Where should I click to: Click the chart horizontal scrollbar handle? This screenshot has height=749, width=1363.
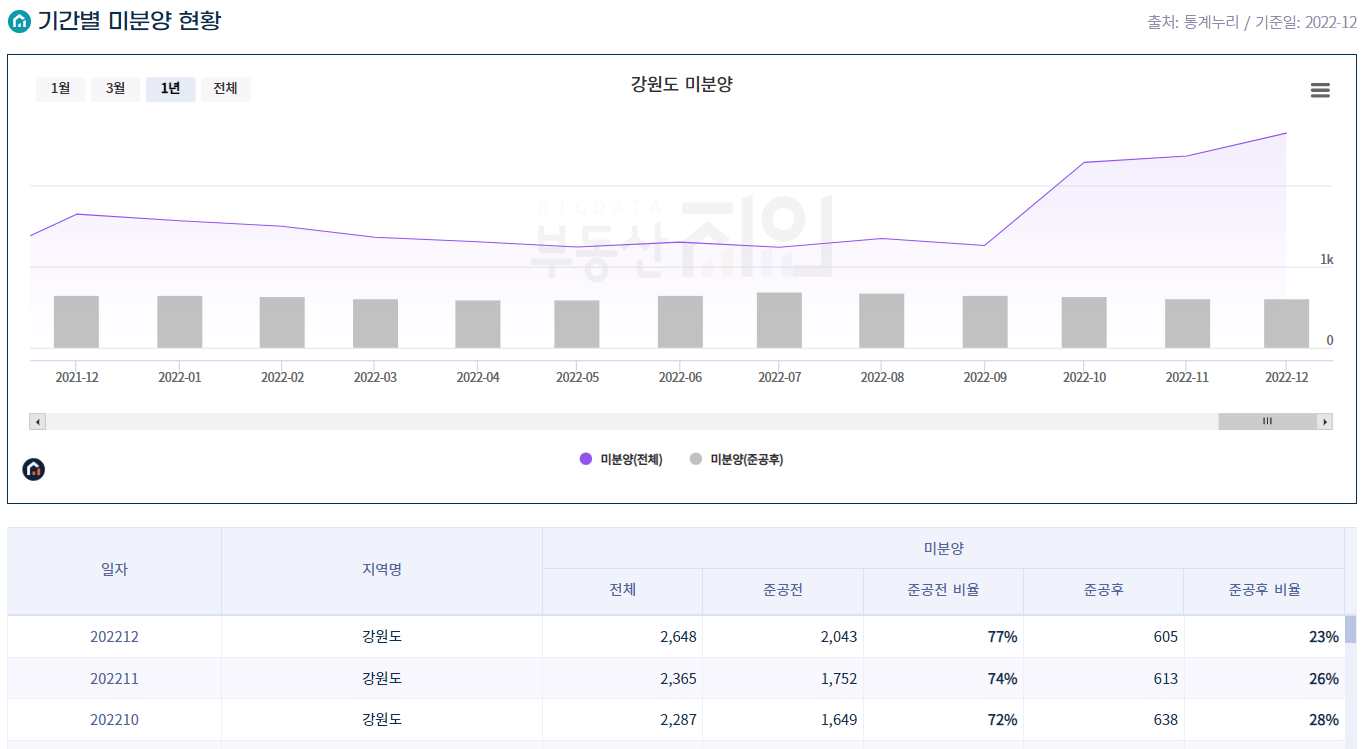point(1267,422)
